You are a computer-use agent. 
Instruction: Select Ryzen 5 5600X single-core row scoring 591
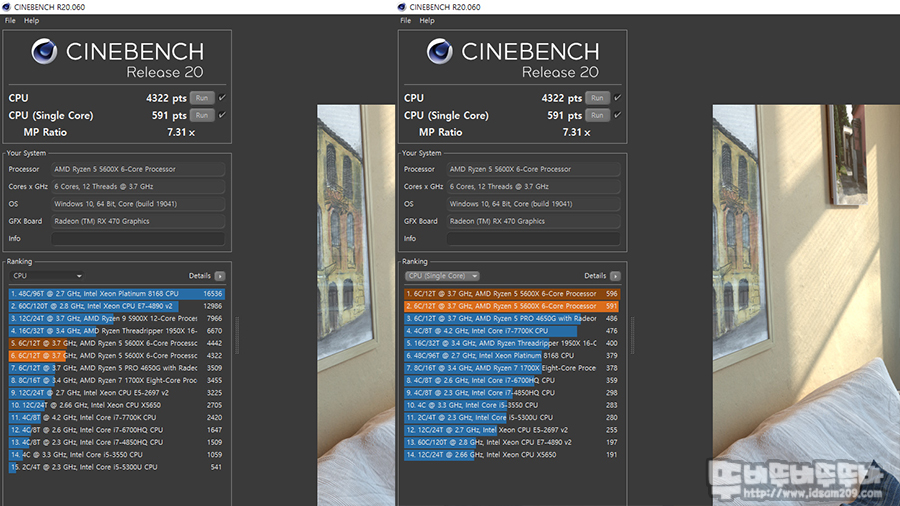(512, 306)
